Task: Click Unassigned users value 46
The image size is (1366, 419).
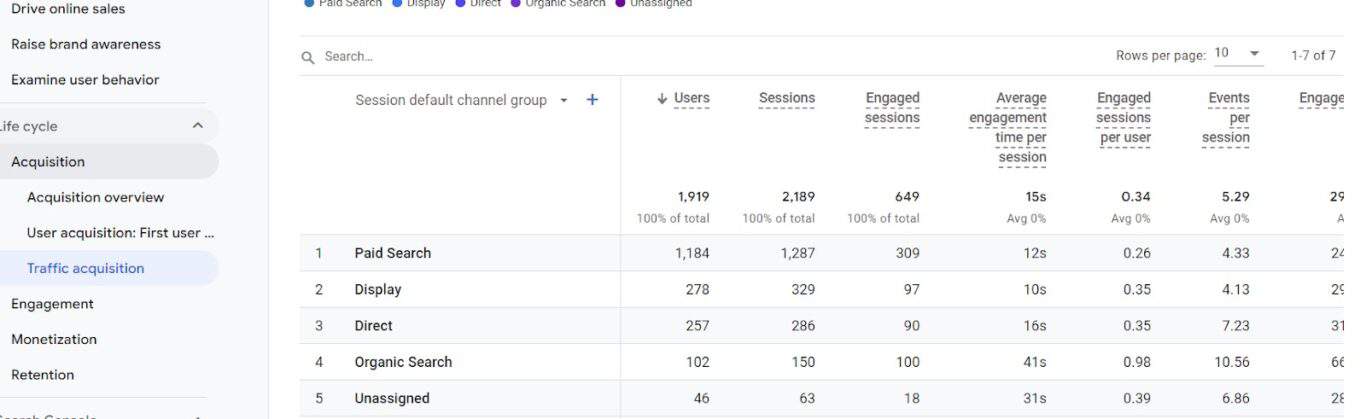Action: [701, 398]
